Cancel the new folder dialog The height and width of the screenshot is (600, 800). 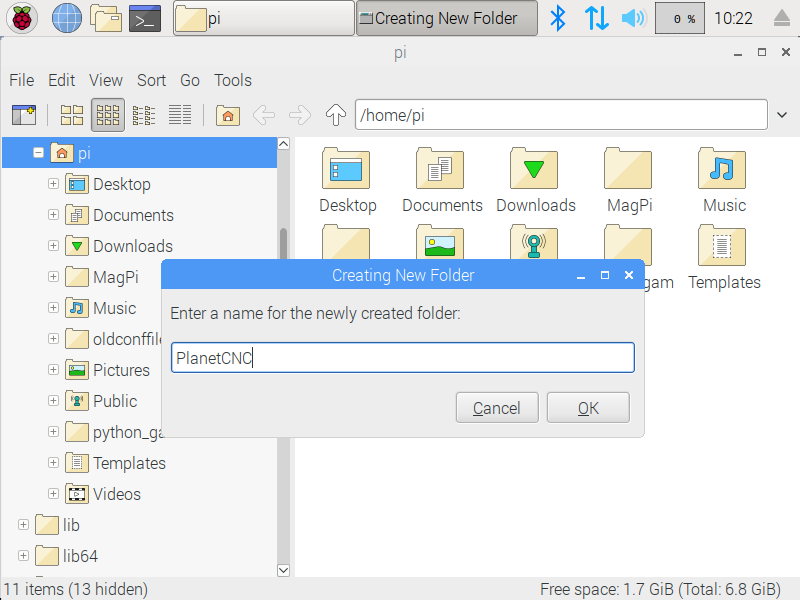(497, 408)
